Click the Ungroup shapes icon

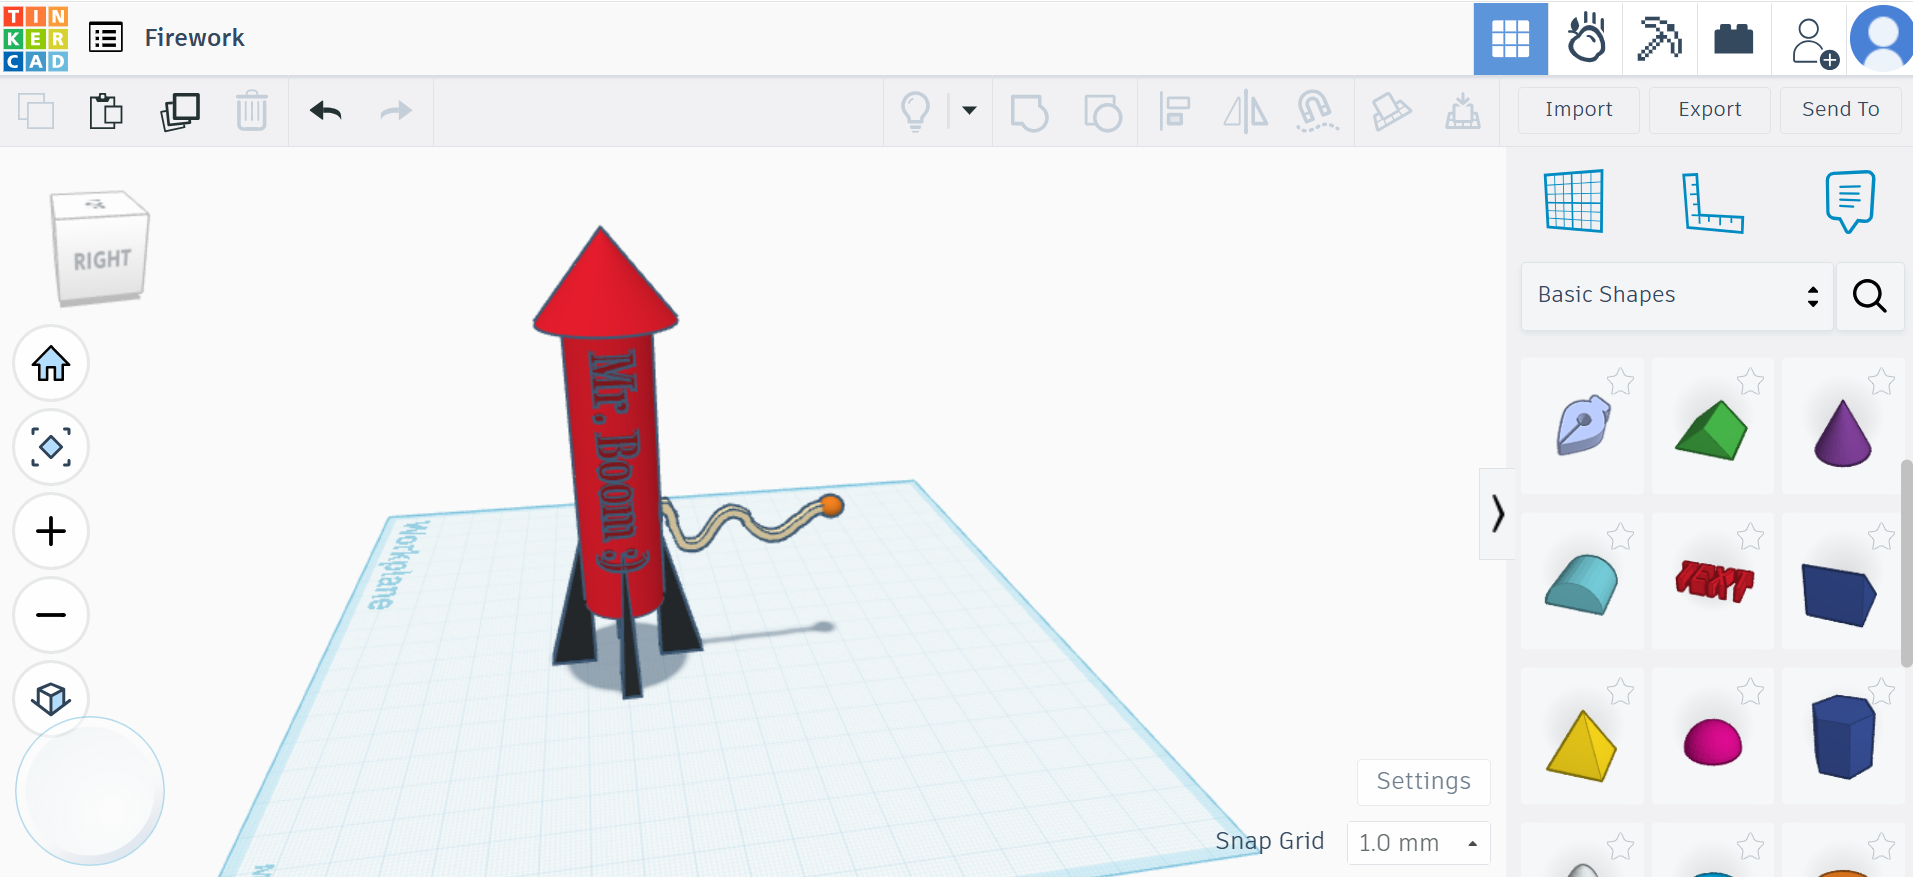[1103, 112]
